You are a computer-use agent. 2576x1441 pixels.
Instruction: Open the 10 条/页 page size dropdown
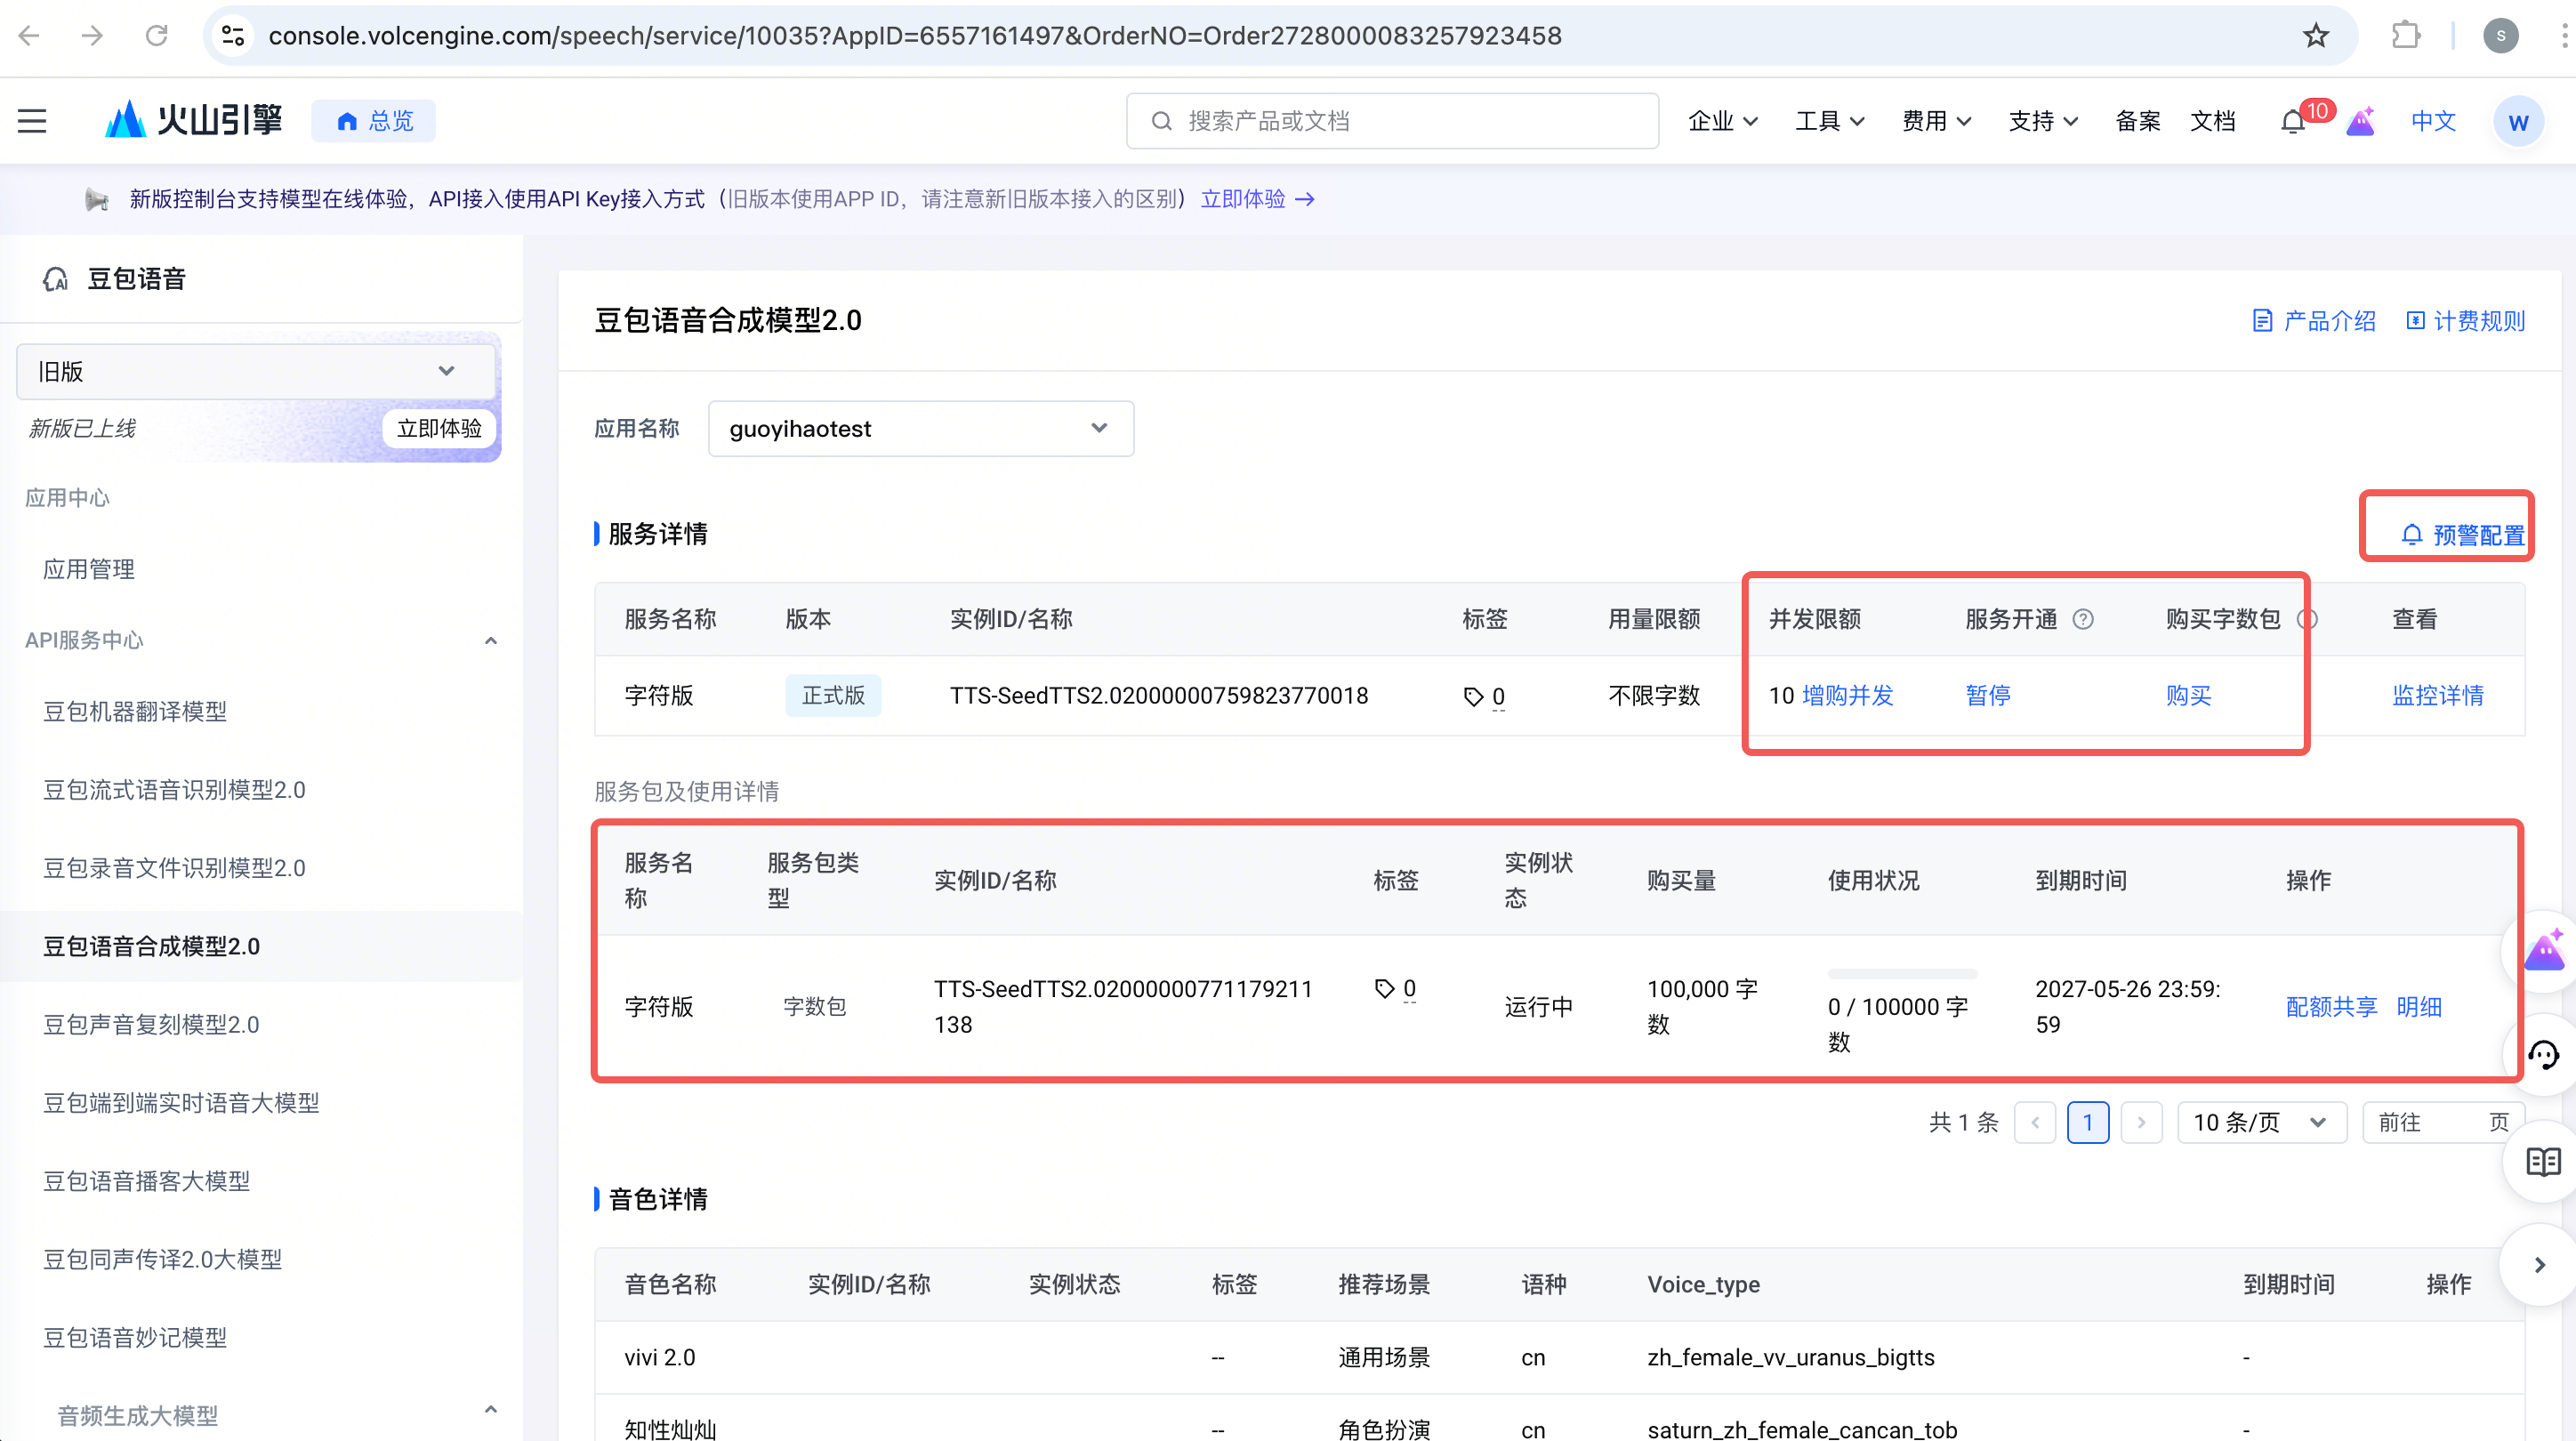point(2262,1123)
